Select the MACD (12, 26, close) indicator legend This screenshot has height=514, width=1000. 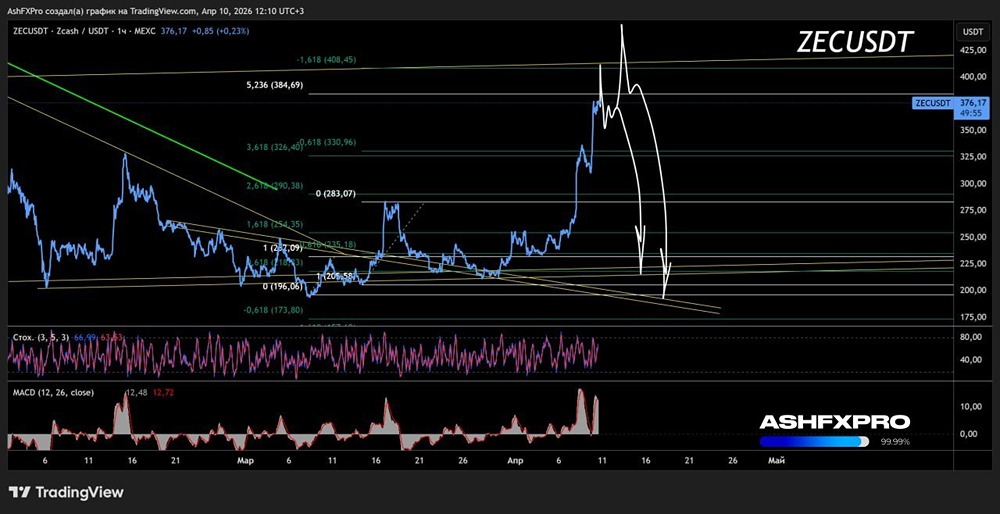(x=54, y=392)
